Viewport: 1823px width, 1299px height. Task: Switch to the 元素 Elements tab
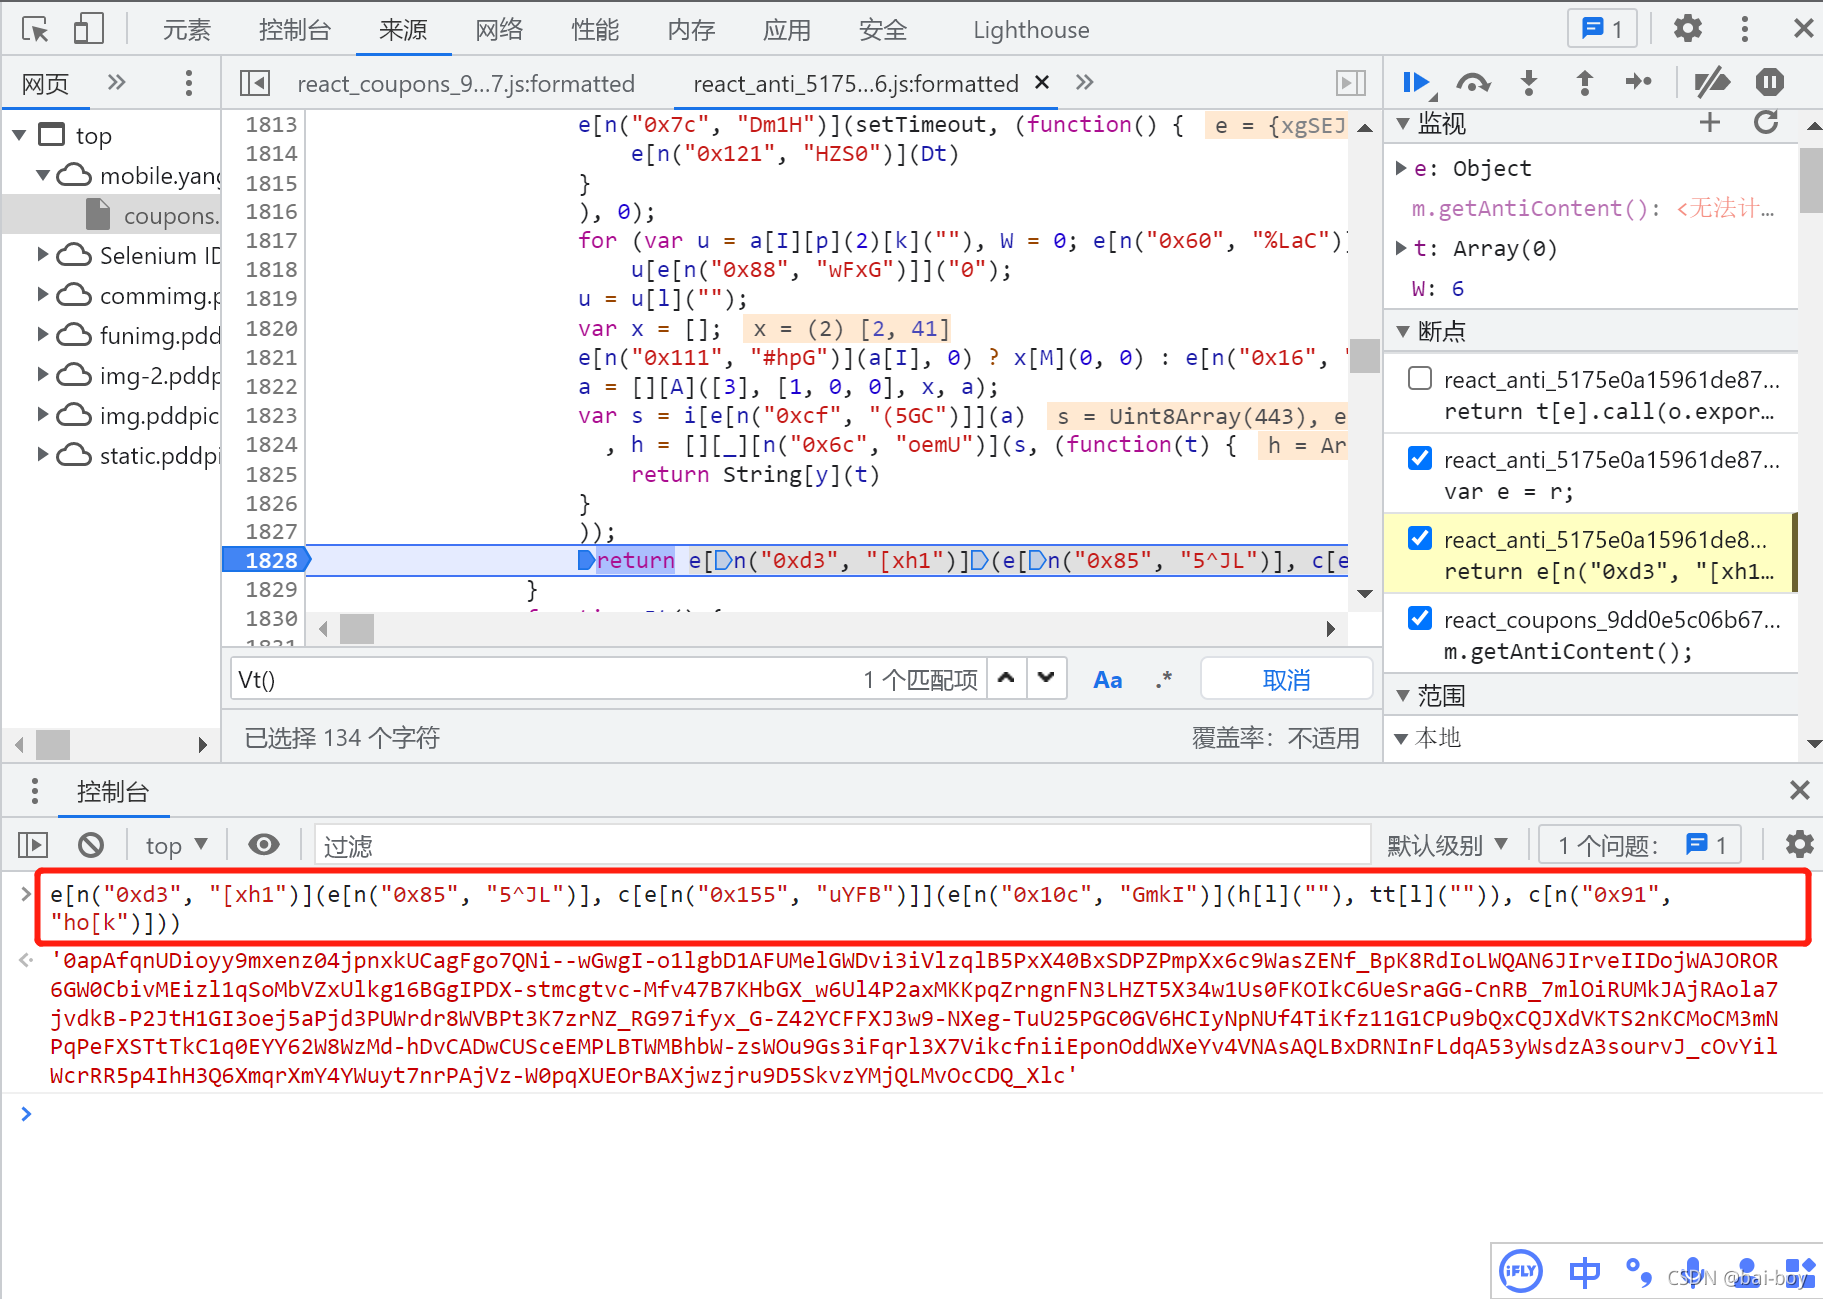click(x=186, y=30)
